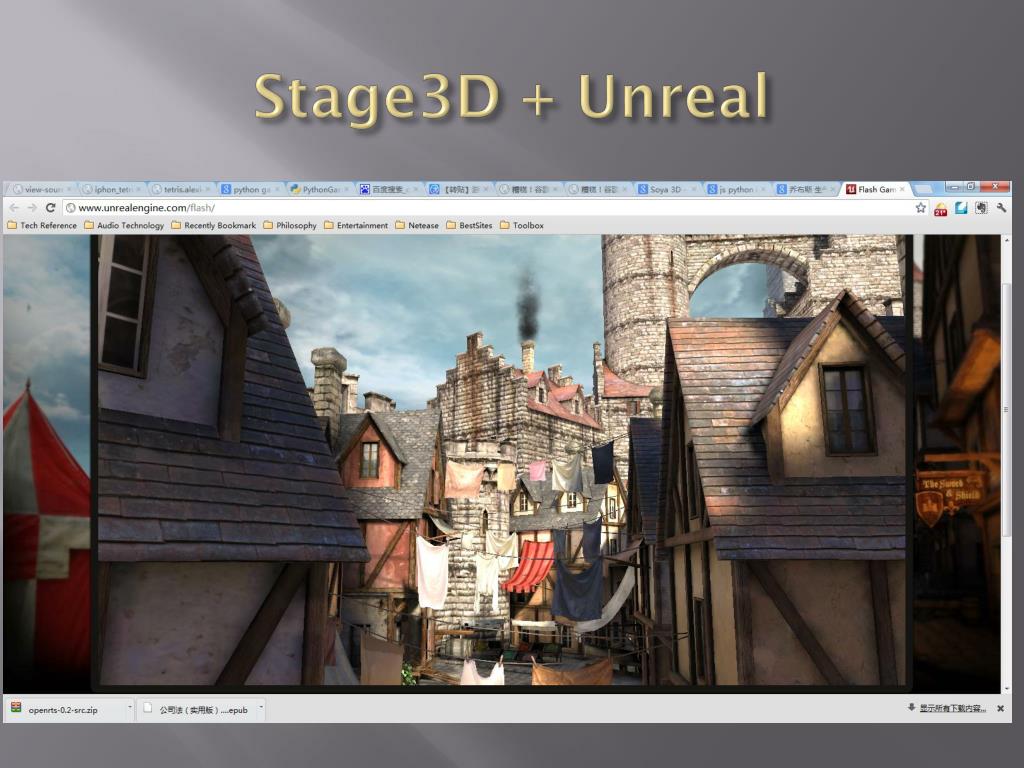Open the Chrome wrench settings menu
This screenshot has width=1024, height=768.
[1001, 208]
